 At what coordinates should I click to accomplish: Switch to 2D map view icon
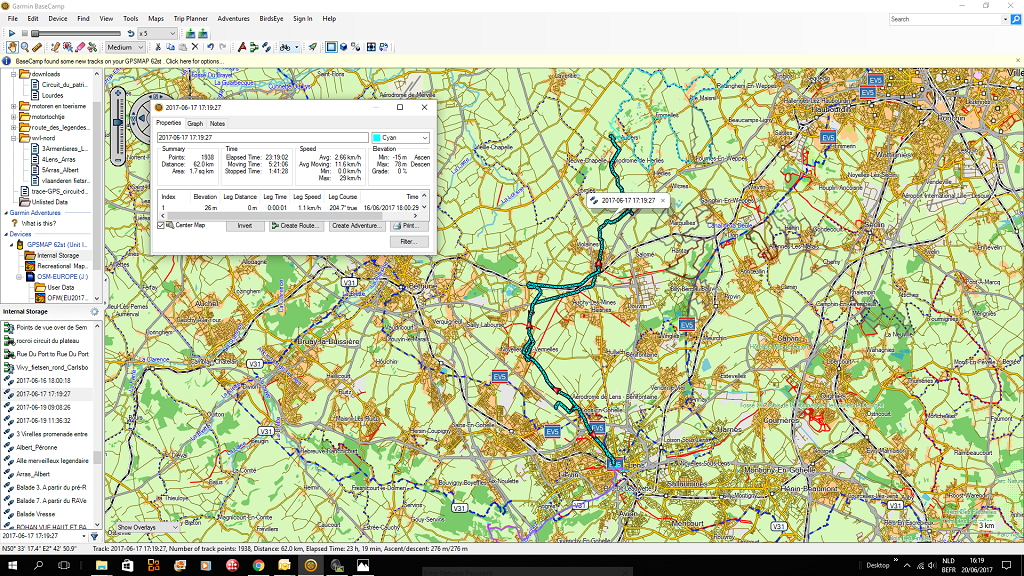point(331,47)
